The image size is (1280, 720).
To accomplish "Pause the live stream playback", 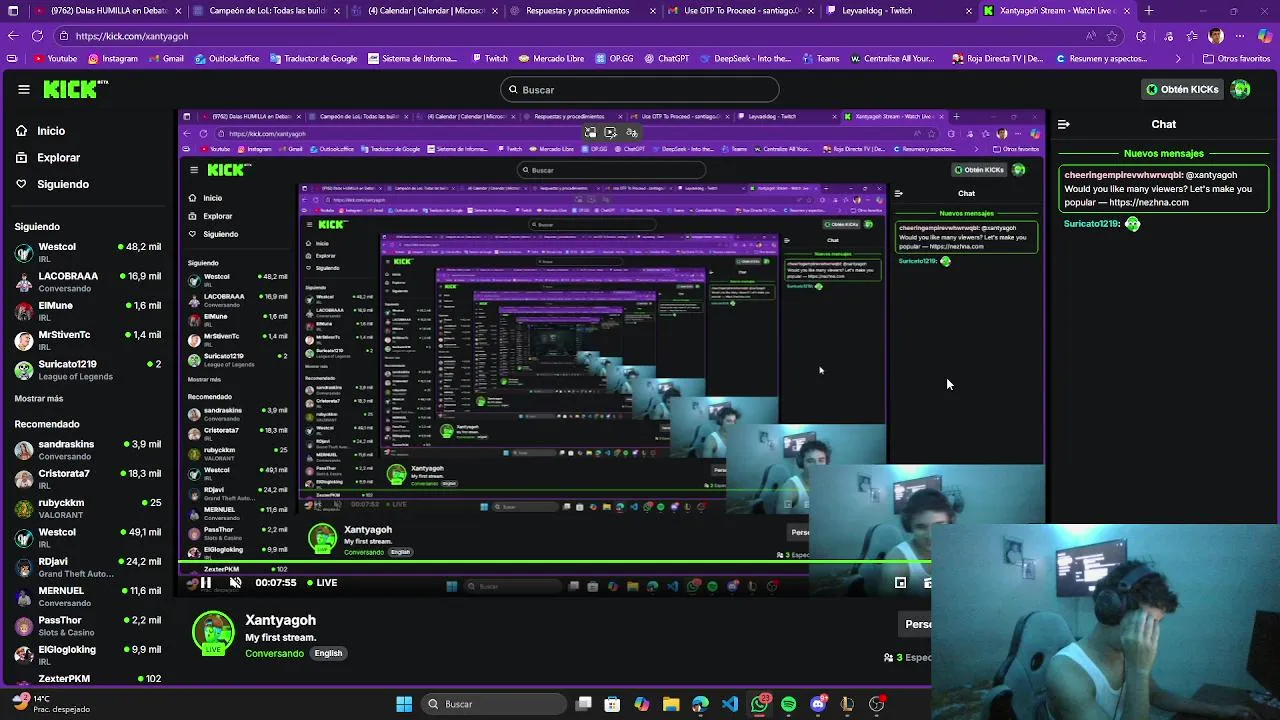I will [205, 582].
